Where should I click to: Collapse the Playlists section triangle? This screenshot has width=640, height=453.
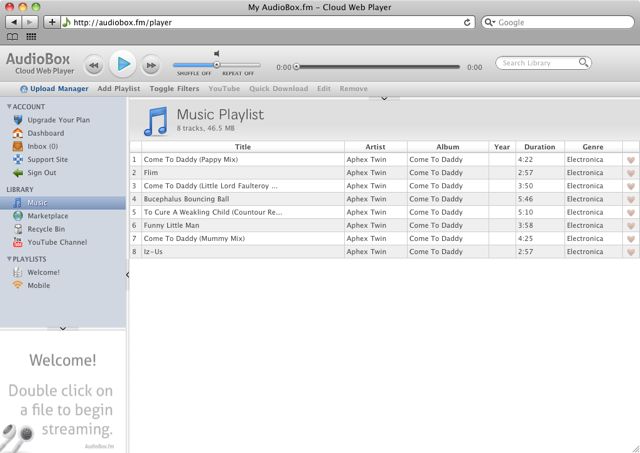pos(9,259)
